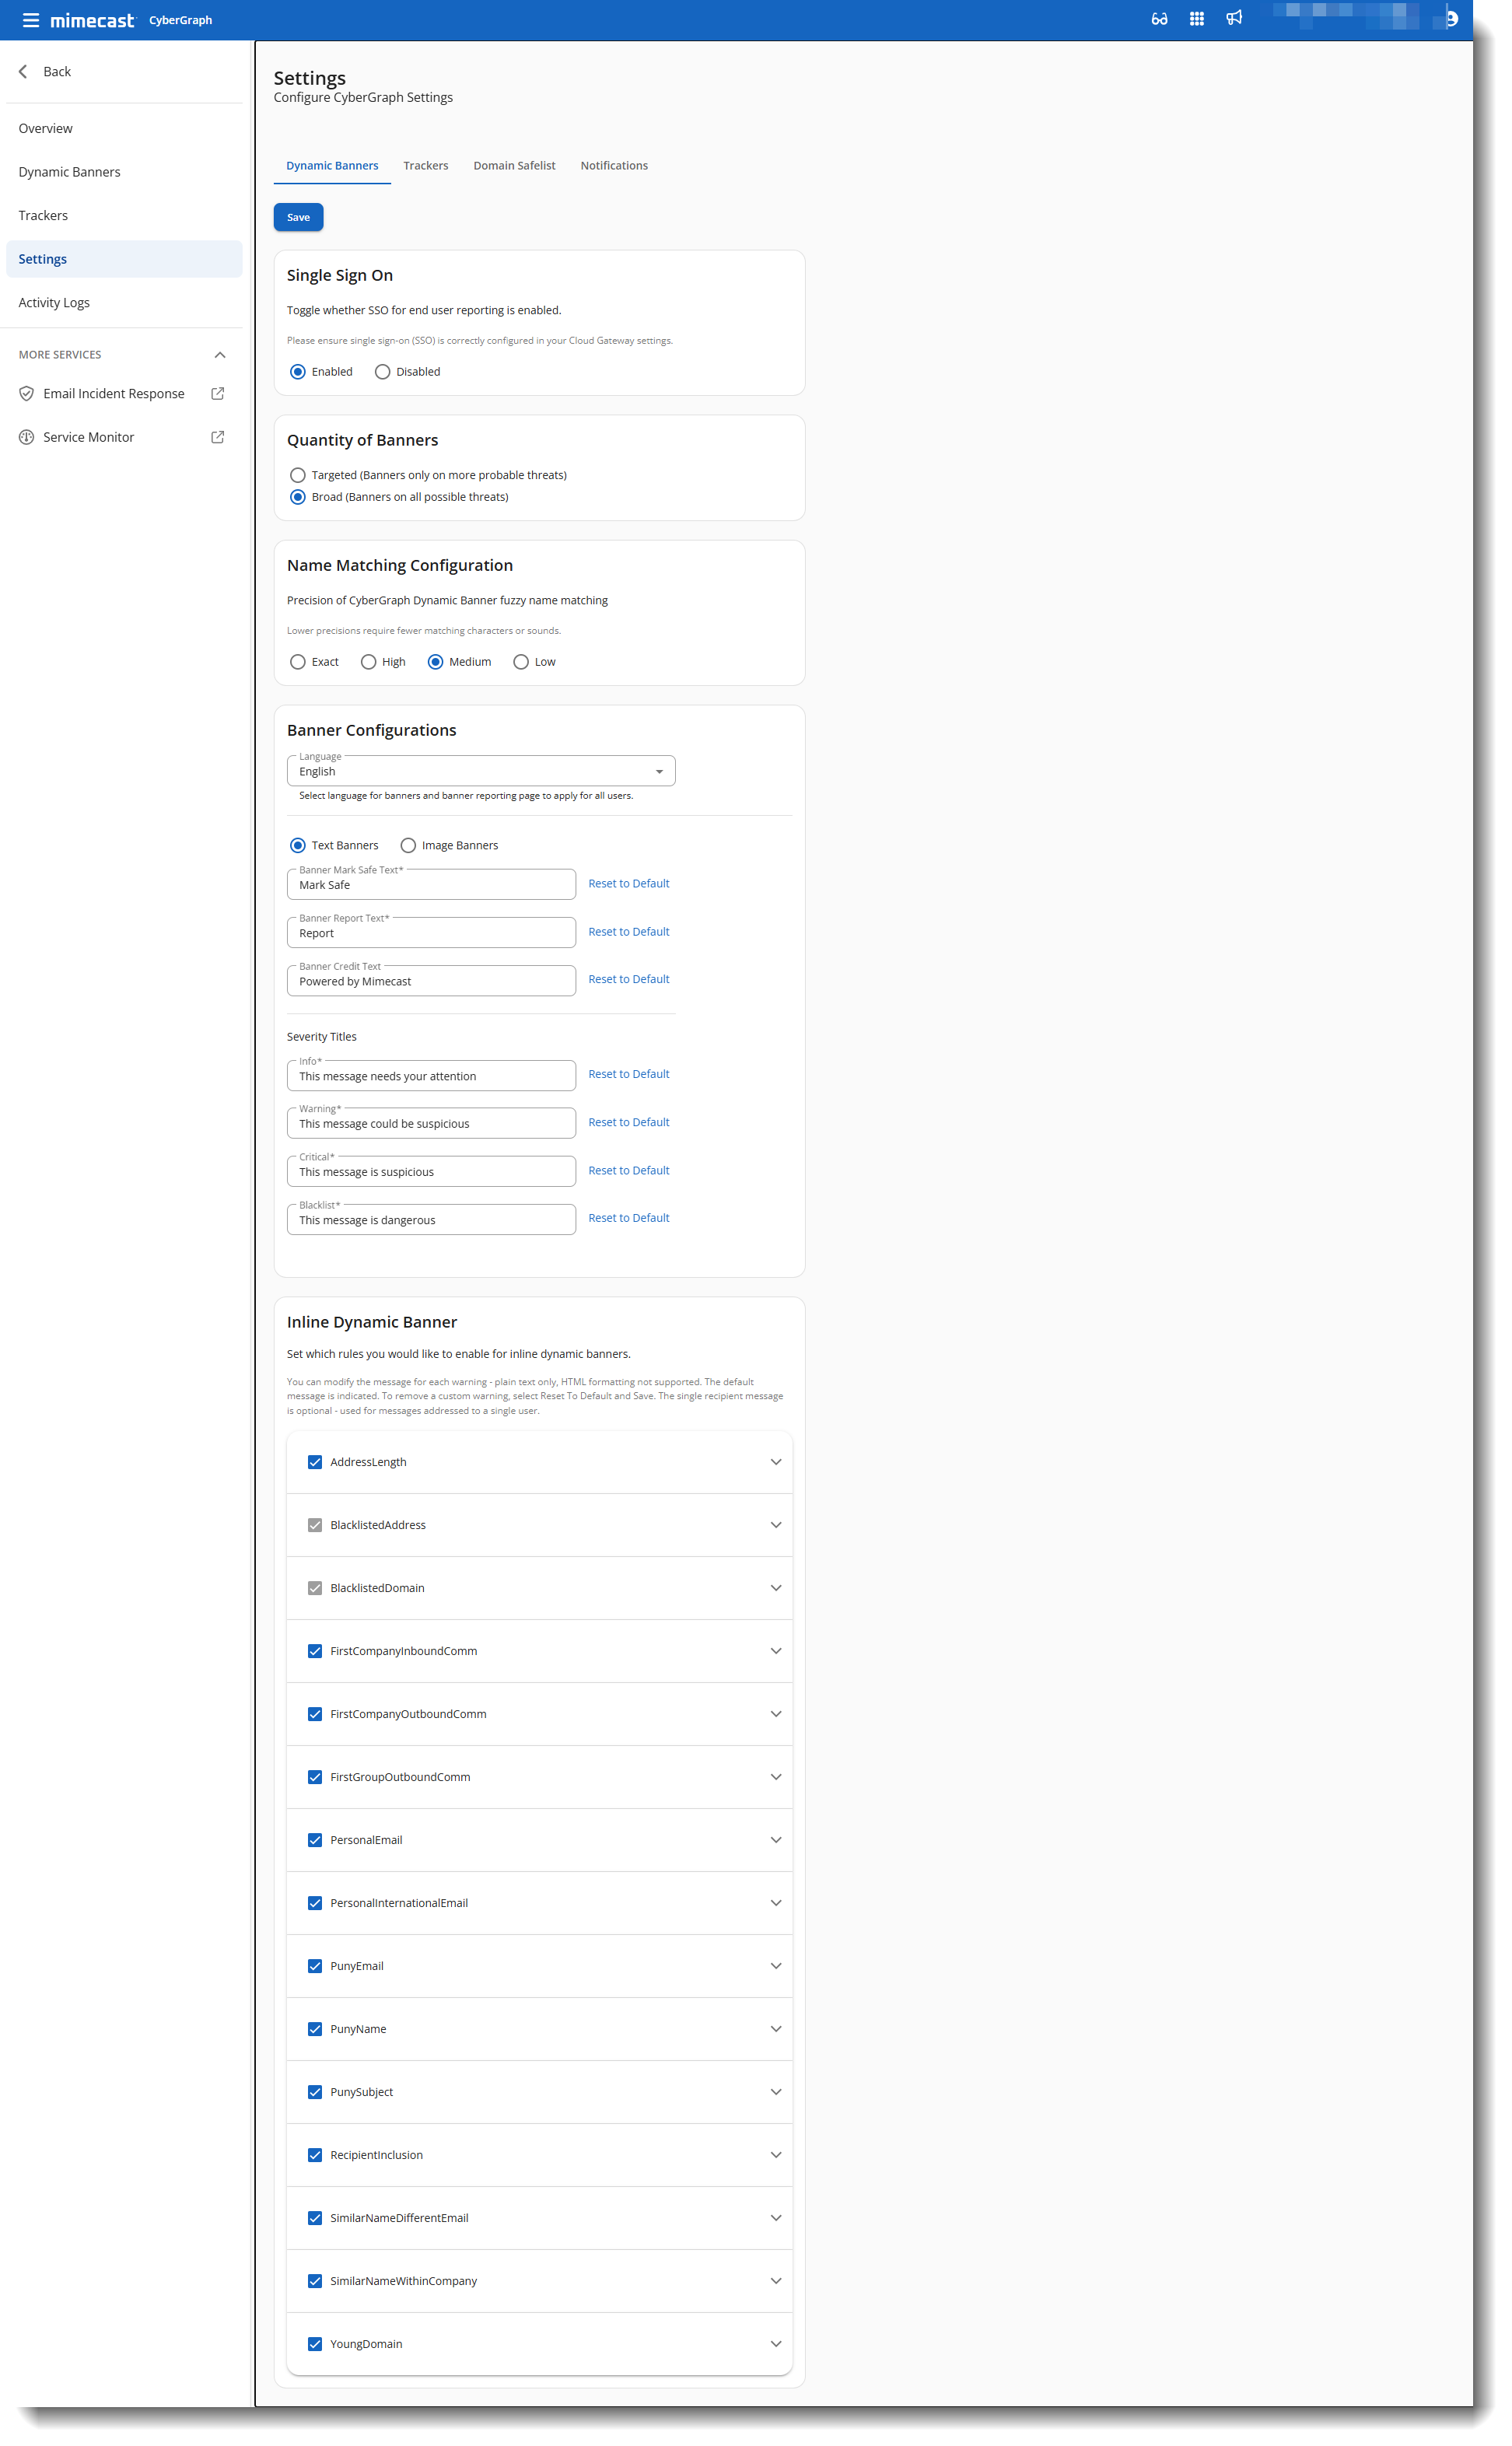The image size is (1512, 2446).
Task: Select Exact name matching precision
Action: tap(297, 661)
